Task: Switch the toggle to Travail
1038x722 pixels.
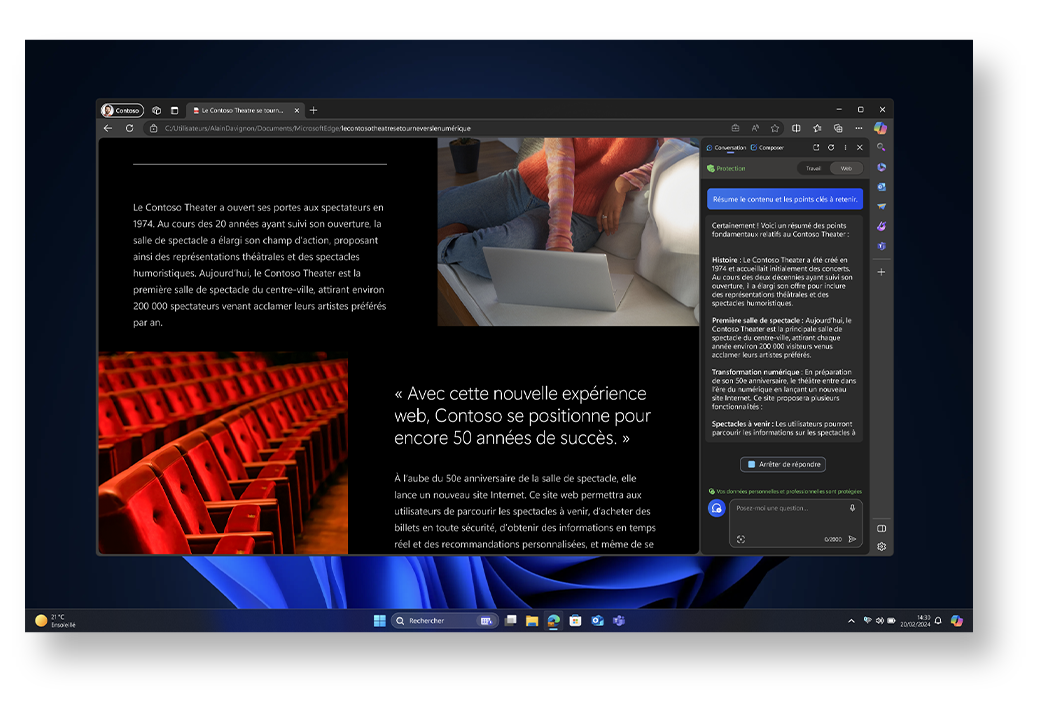Action: 814,169
